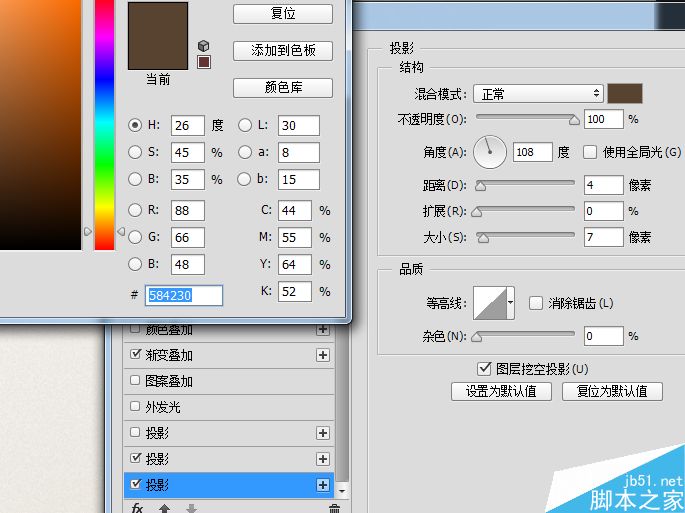The height and width of the screenshot is (513, 685).
Task: Click the 不透明度 field showing 100
Action: (x=604, y=119)
